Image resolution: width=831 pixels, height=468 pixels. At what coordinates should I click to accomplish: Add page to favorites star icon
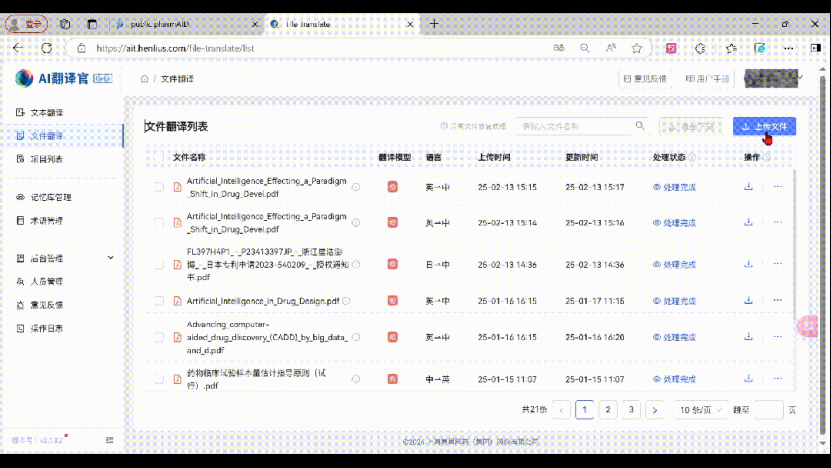pyautogui.click(x=636, y=48)
